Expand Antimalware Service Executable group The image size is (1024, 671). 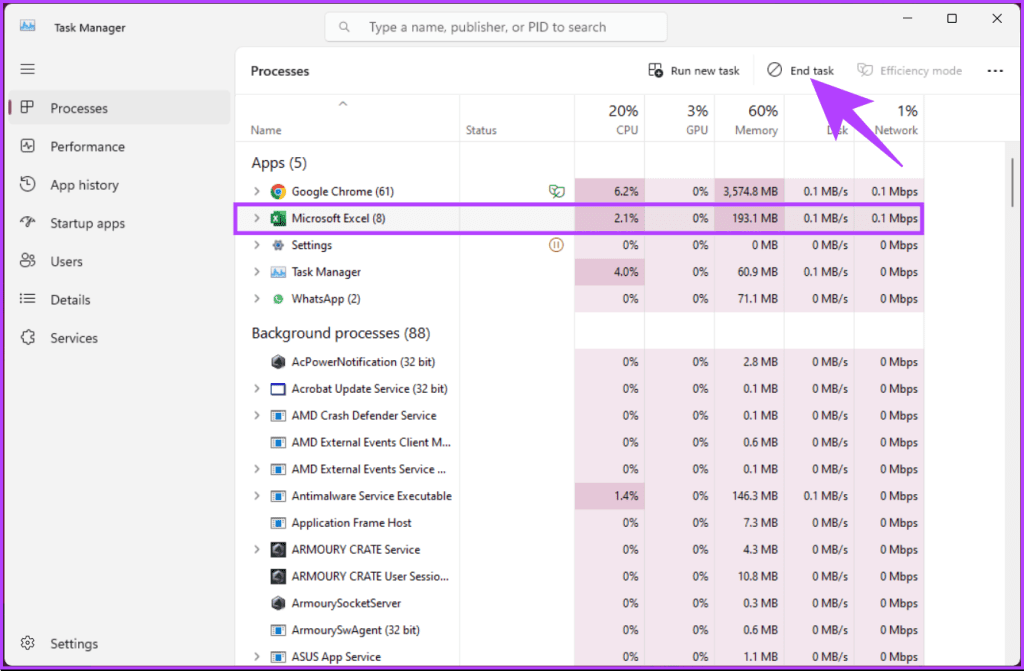[257, 496]
